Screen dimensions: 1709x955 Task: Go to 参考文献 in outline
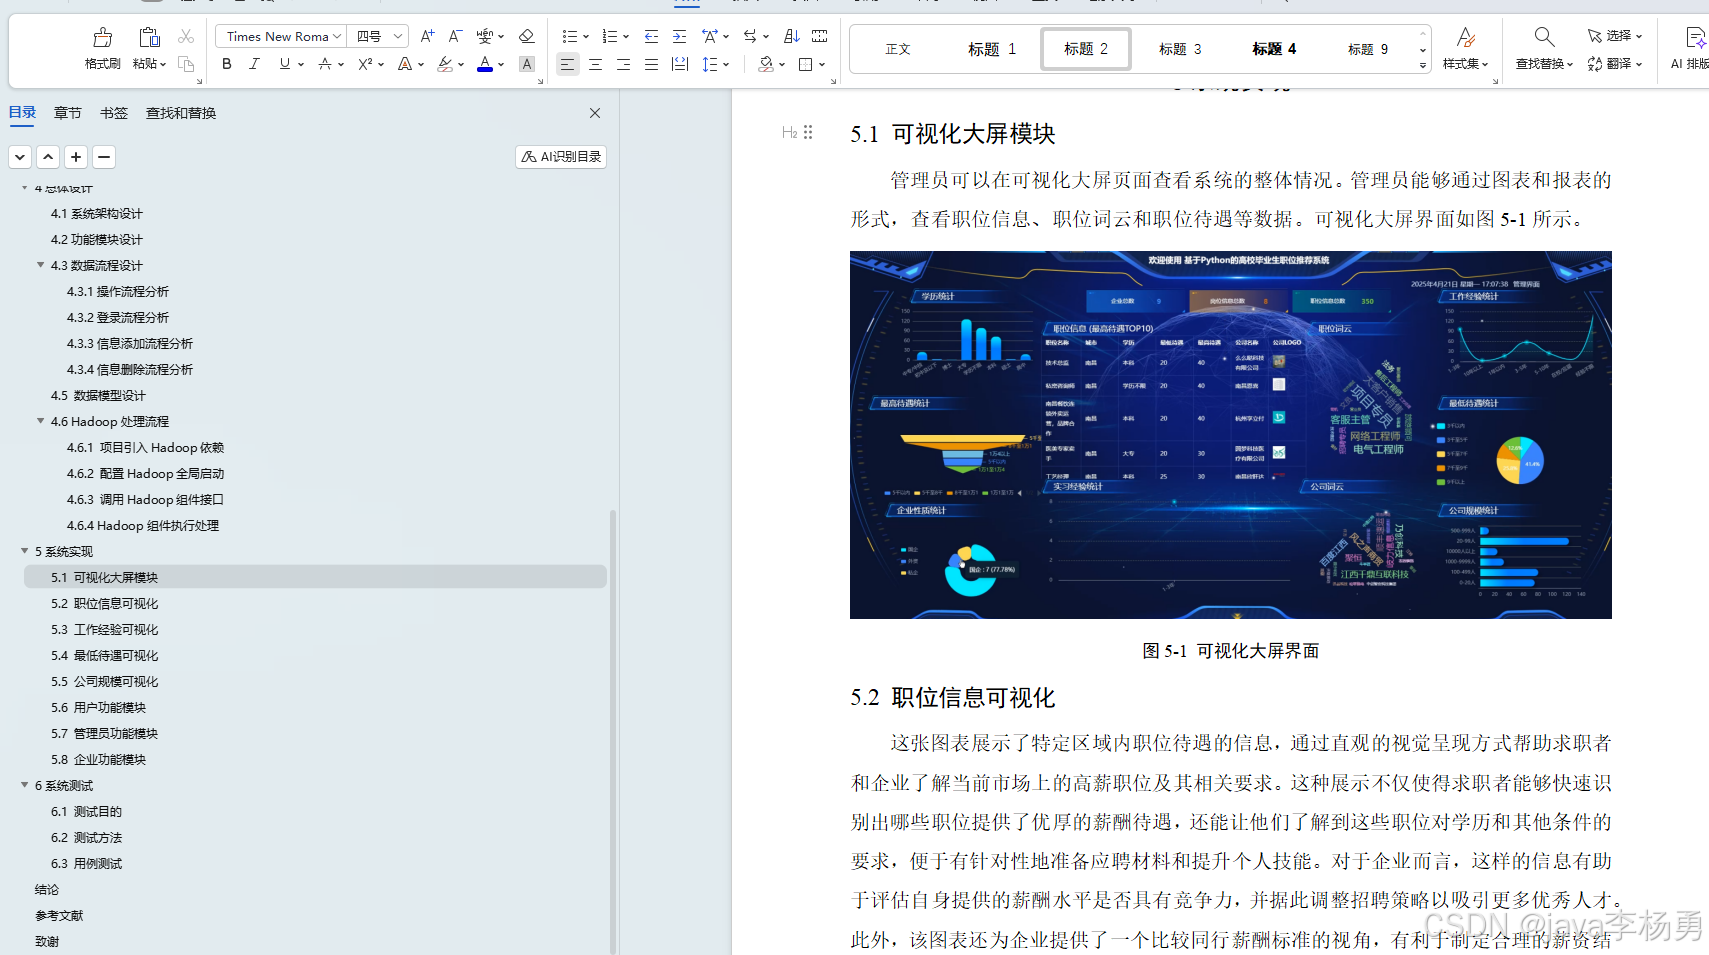click(x=59, y=916)
